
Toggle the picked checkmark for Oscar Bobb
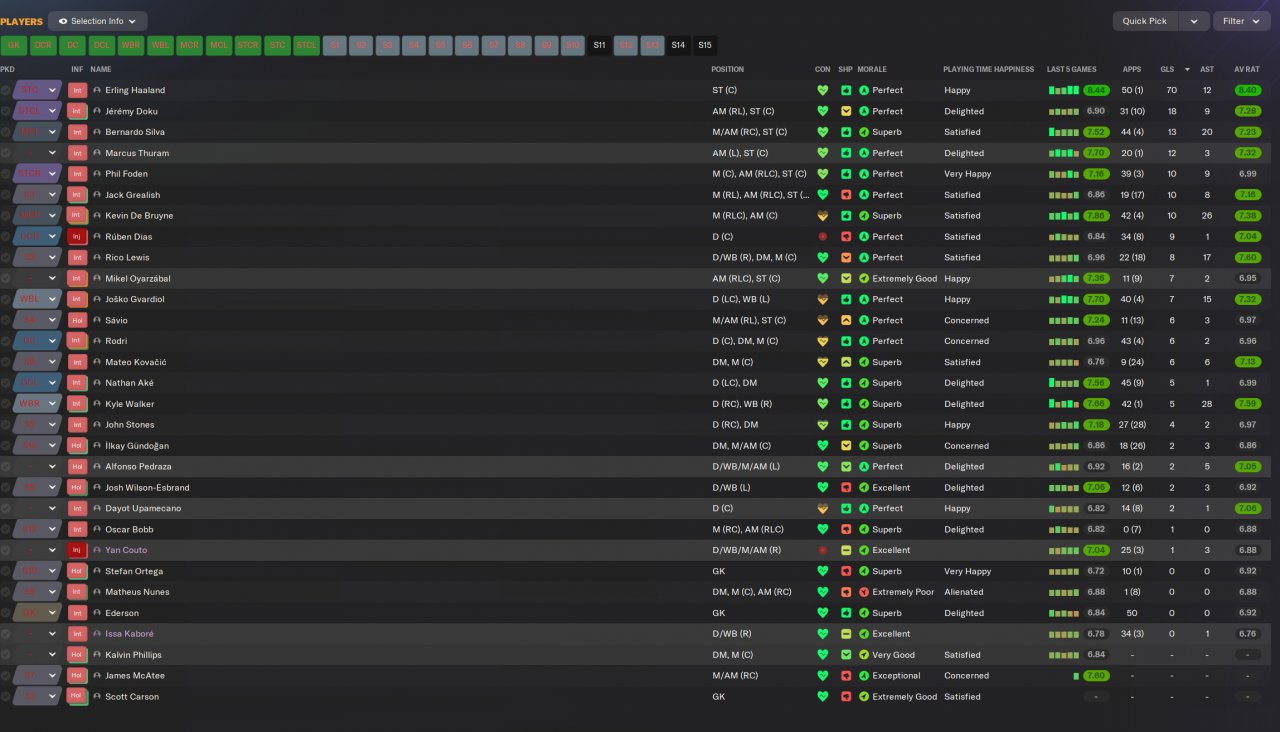(6, 529)
